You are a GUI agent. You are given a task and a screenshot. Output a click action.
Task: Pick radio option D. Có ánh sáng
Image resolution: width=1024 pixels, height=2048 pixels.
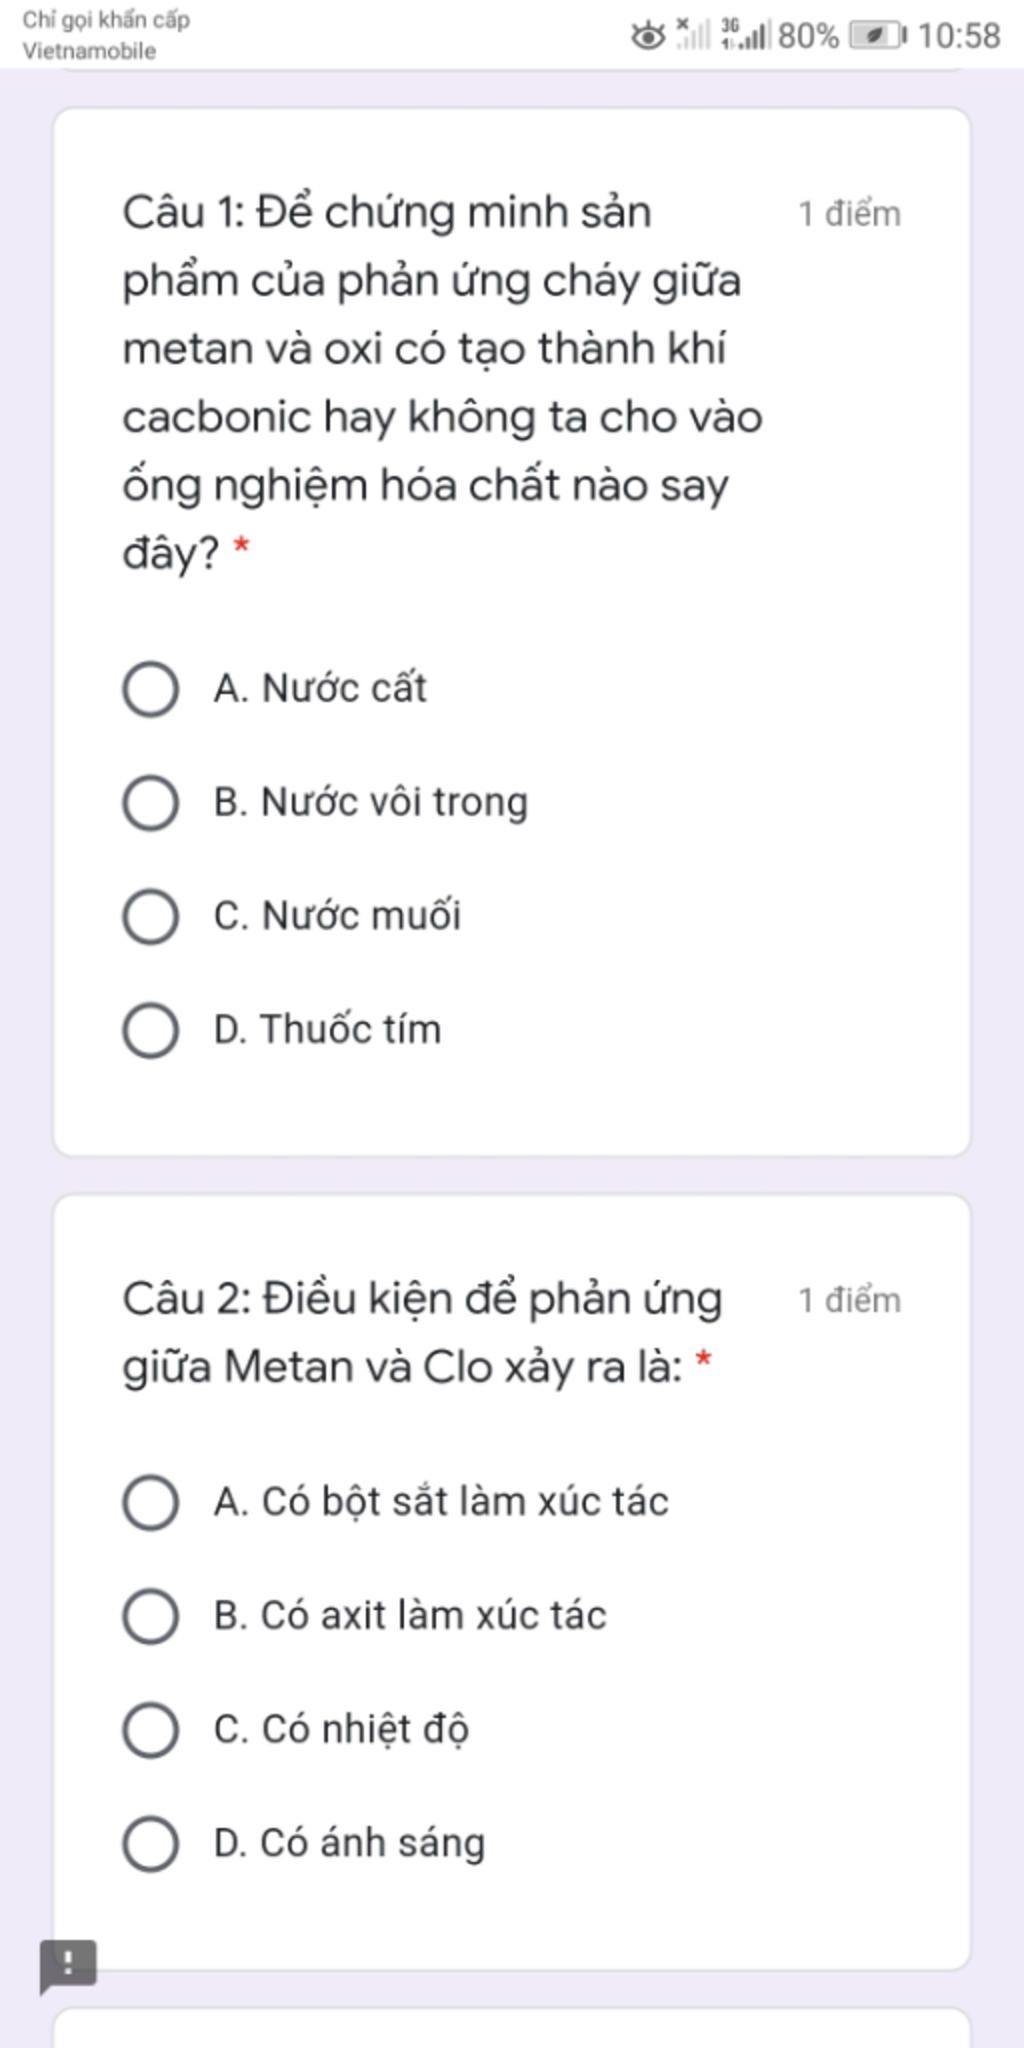pyautogui.click(x=151, y=1844)
